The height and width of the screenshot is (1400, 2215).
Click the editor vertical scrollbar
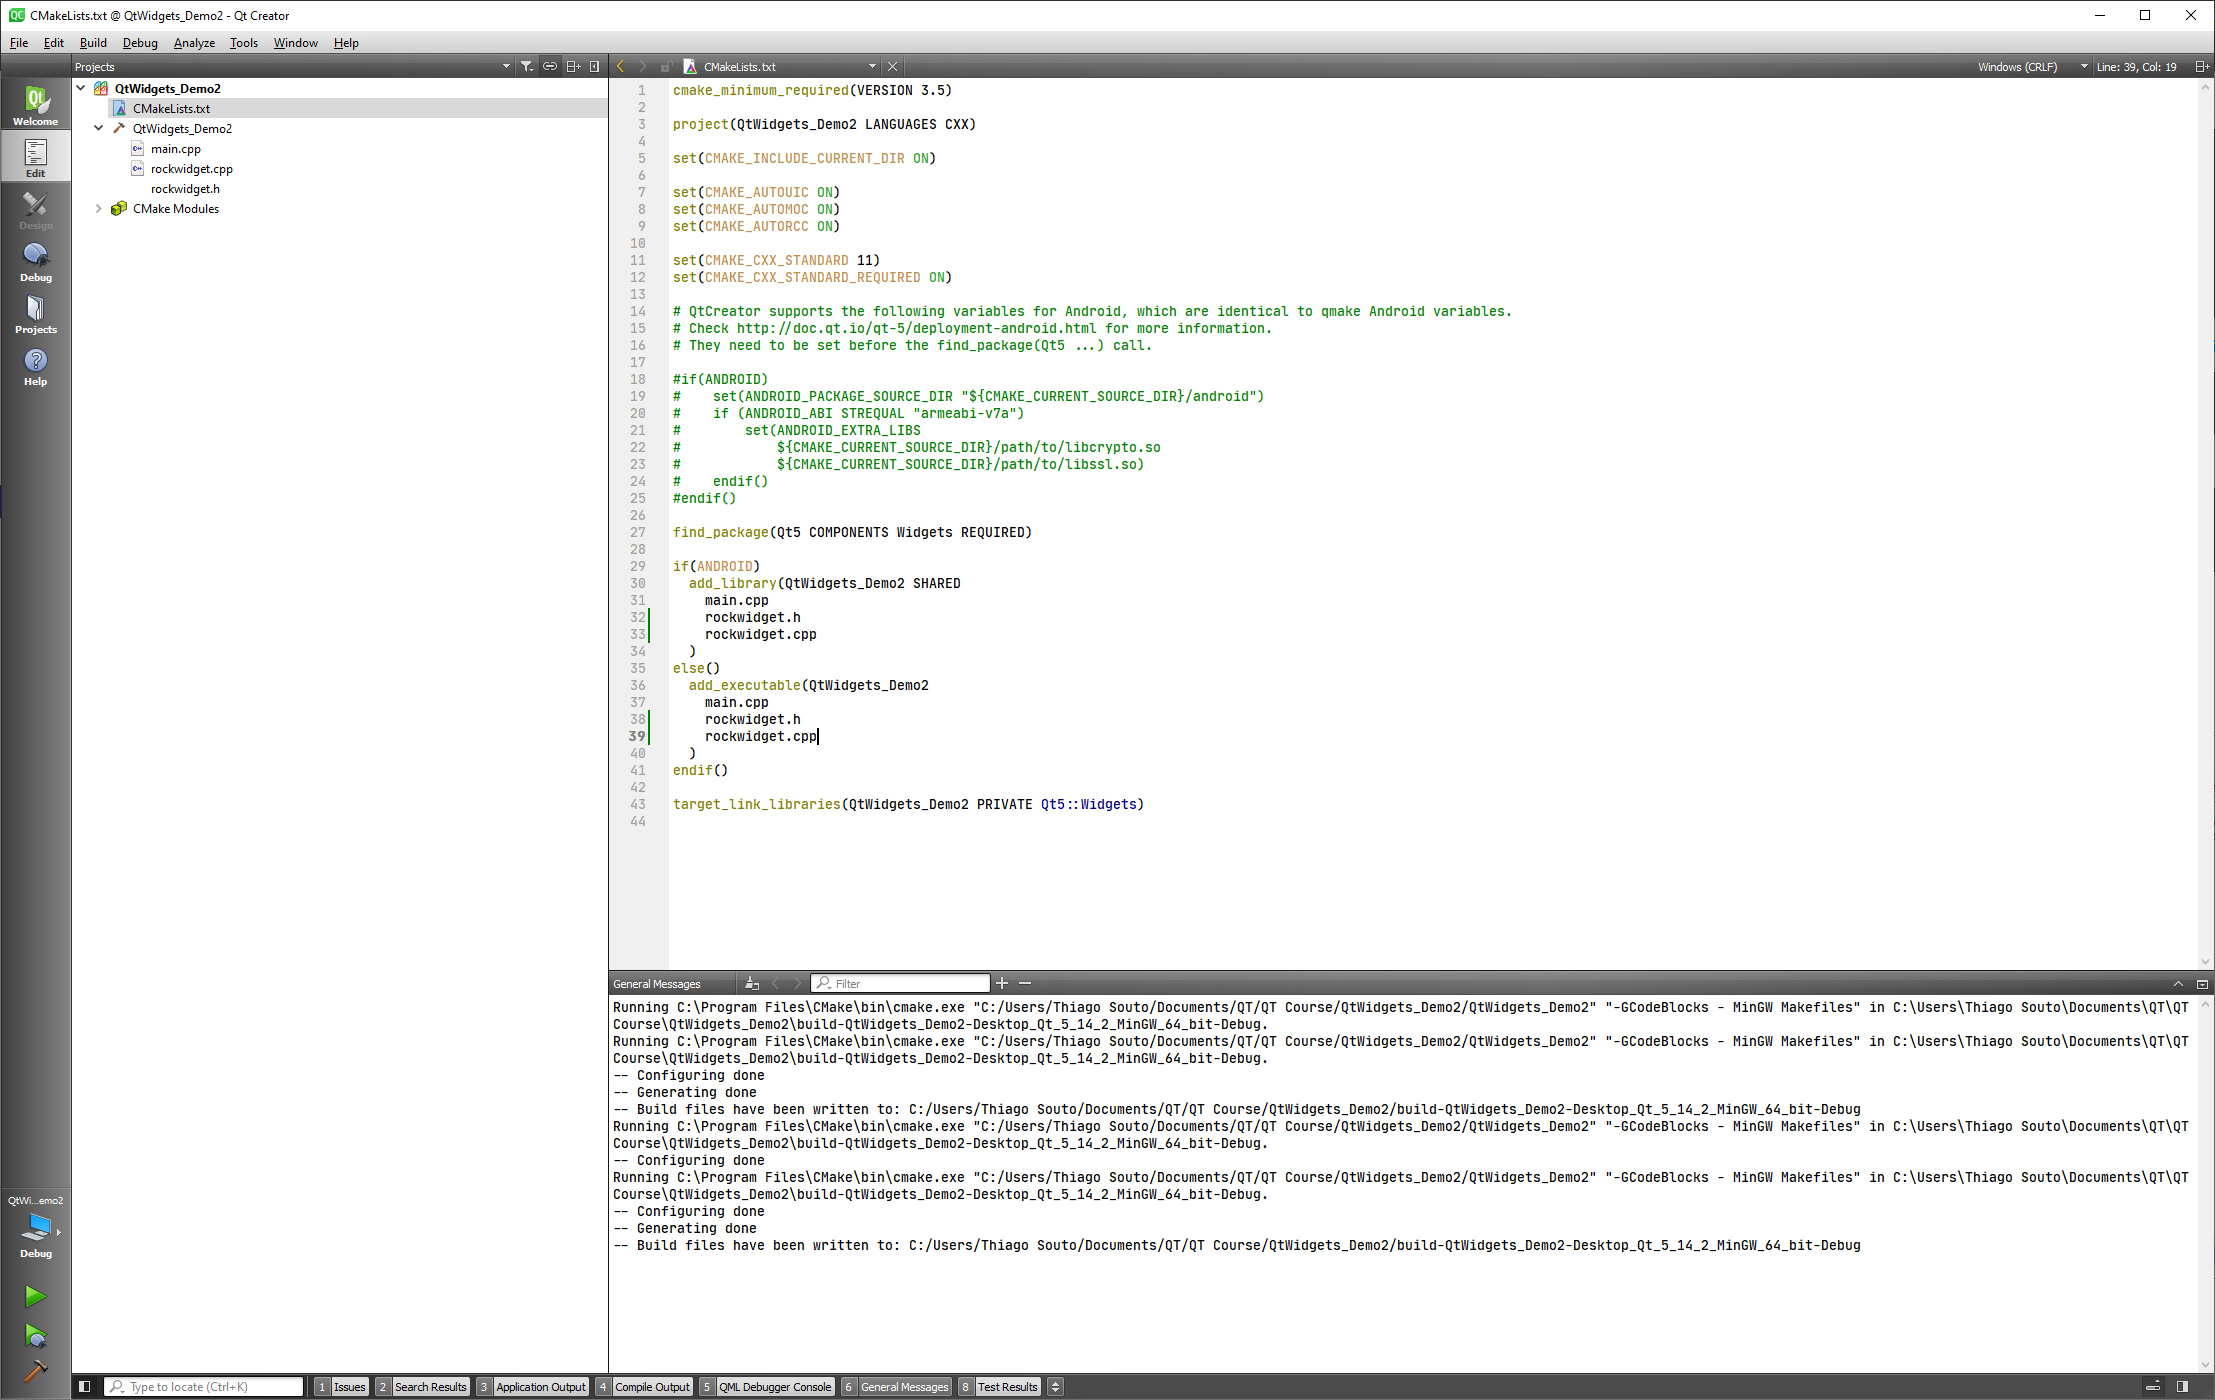(2205, 523)
